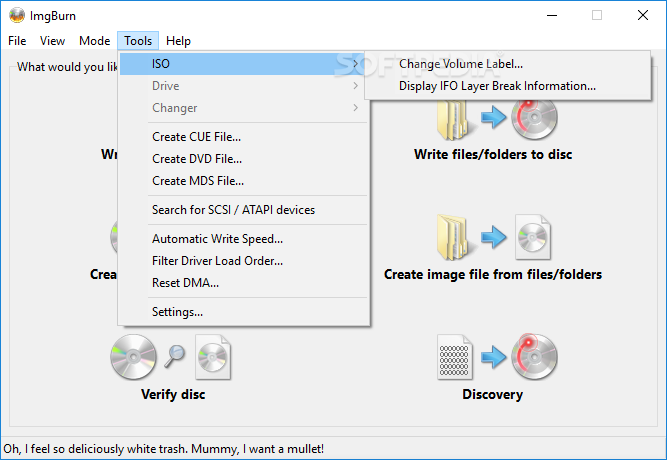The height and width of the screenshot is (460, 667).
Task: Click the disc icon above Verify disc
Action: tap(133, 357)
